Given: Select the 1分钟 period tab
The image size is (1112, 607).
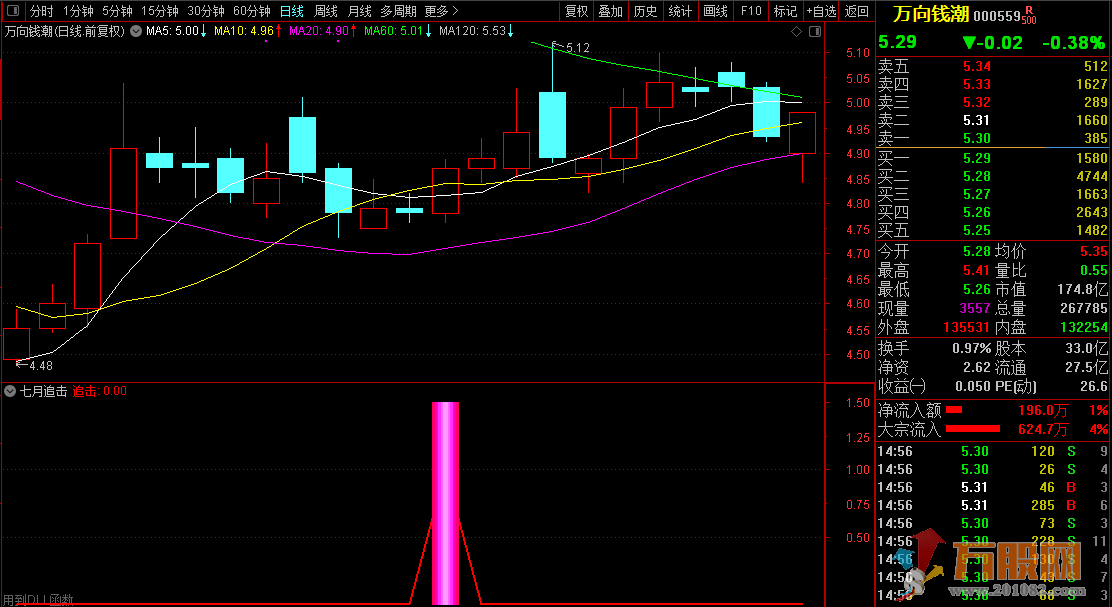Looking at the screenshot, I should (x=78, y=11).
